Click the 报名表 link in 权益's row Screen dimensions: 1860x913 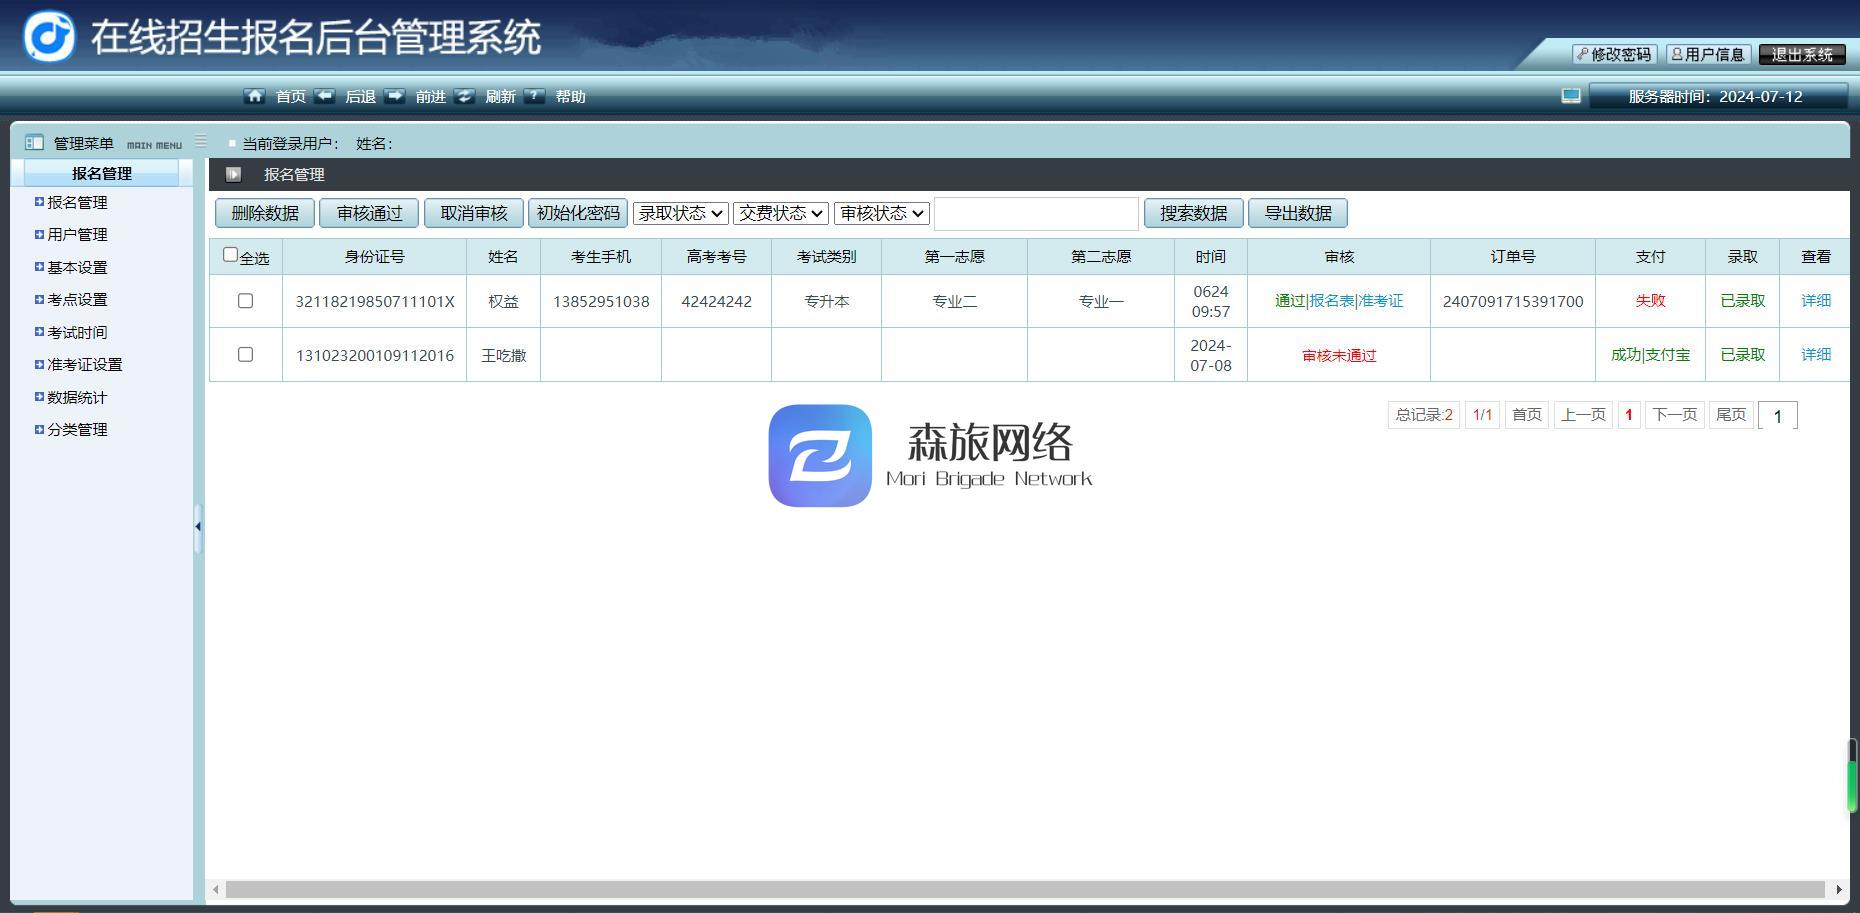[x=1331, y=301]
